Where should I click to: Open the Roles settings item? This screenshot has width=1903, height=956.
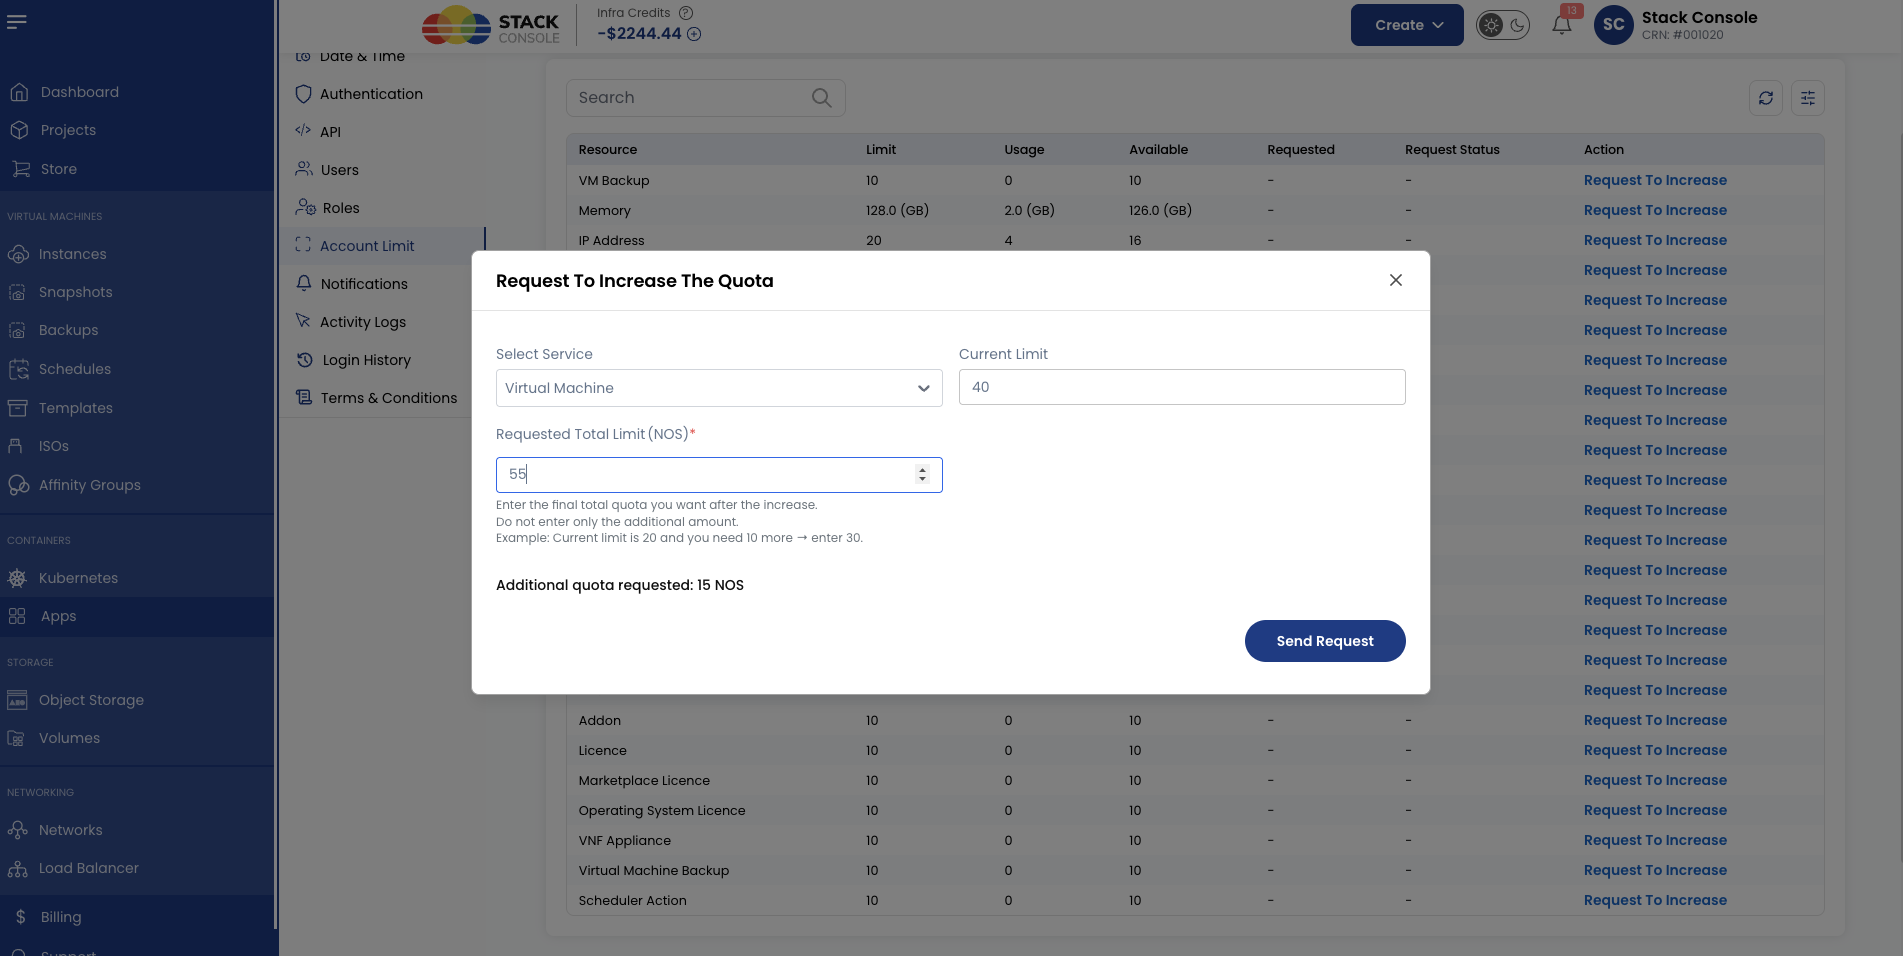[341, 208]
